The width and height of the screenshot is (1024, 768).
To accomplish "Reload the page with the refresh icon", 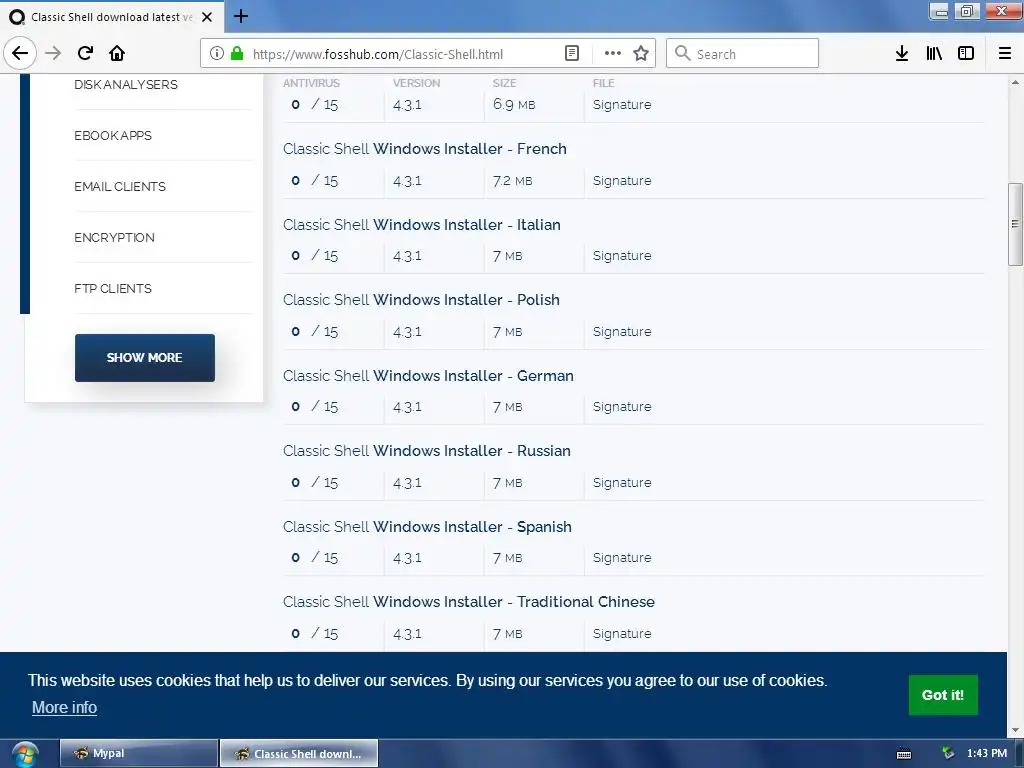I will coord(85,53).
